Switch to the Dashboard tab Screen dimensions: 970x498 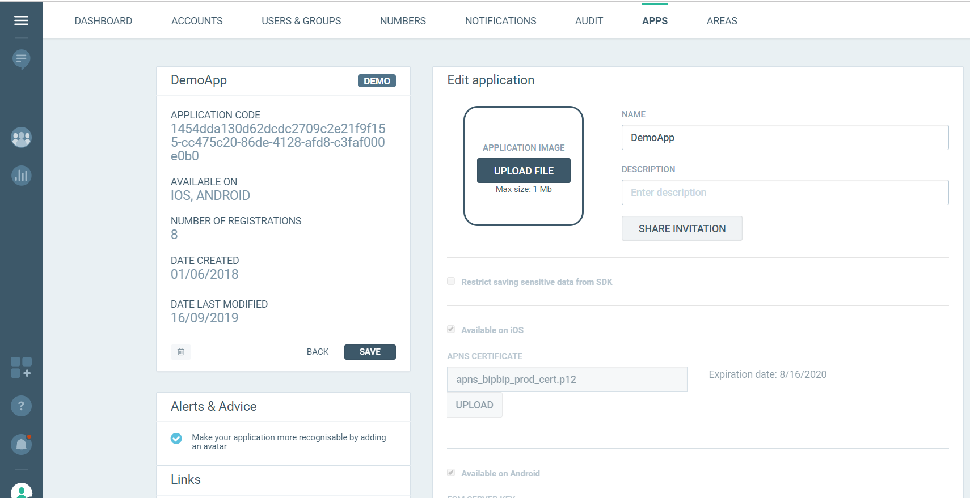[103, 21]
